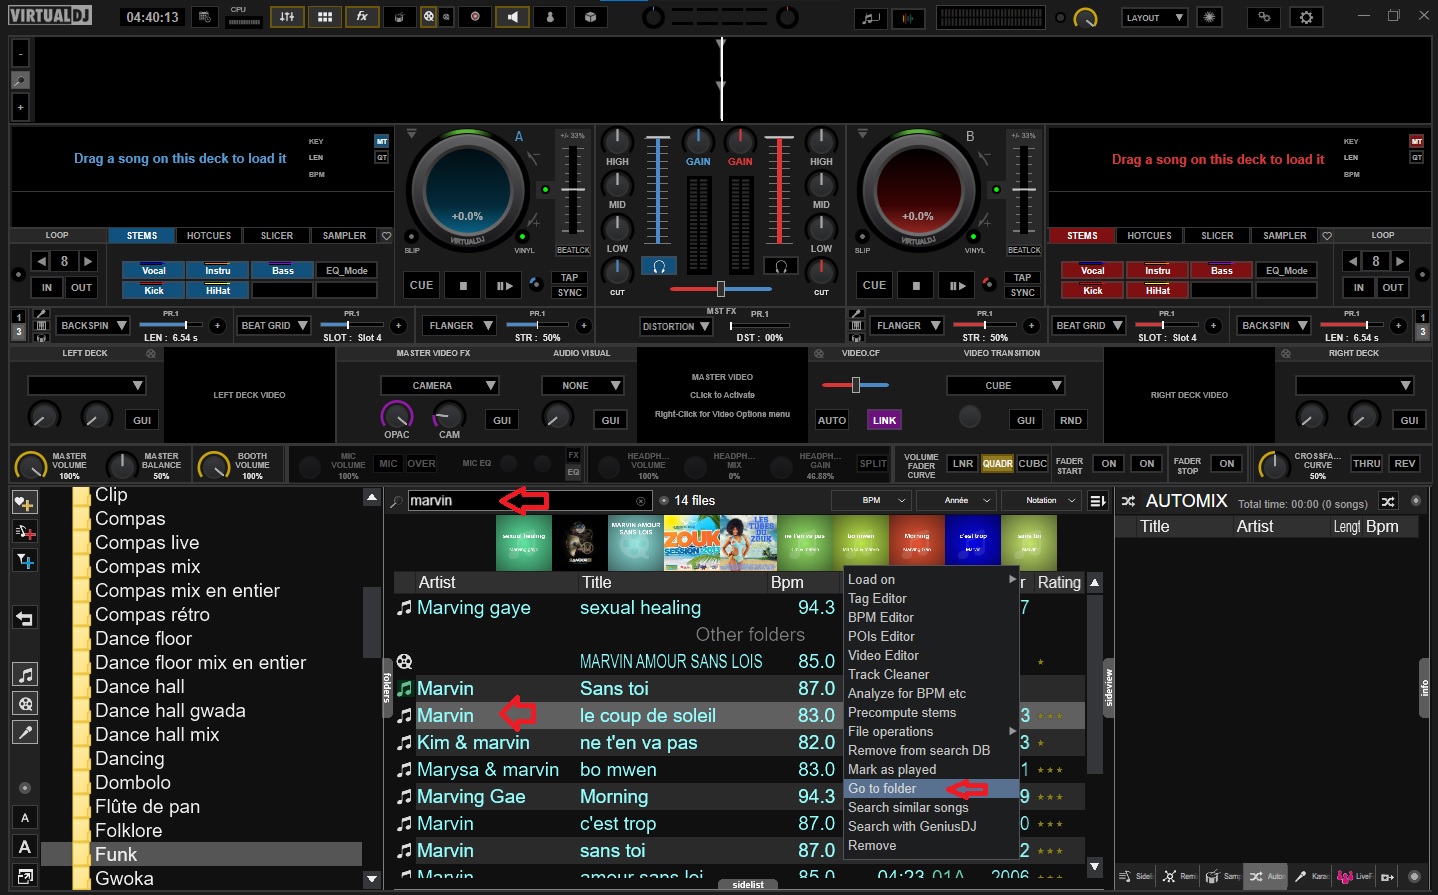Select QUADR fader curve

[x=997, y=463]
